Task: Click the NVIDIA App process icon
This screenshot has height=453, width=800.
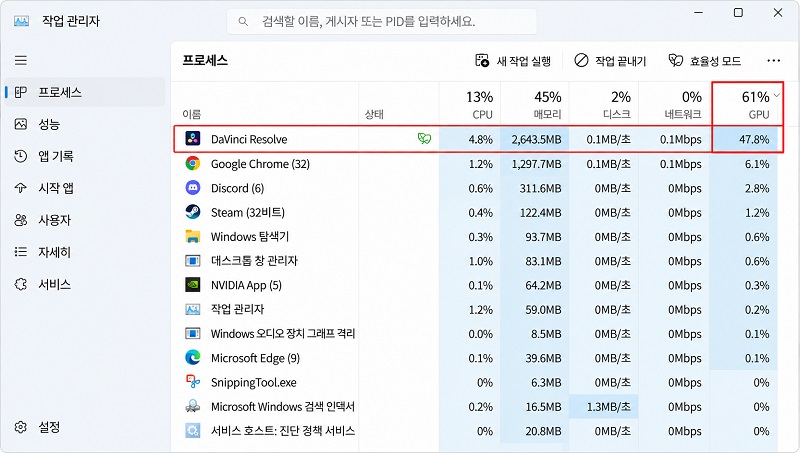Action: click(193, 285)
